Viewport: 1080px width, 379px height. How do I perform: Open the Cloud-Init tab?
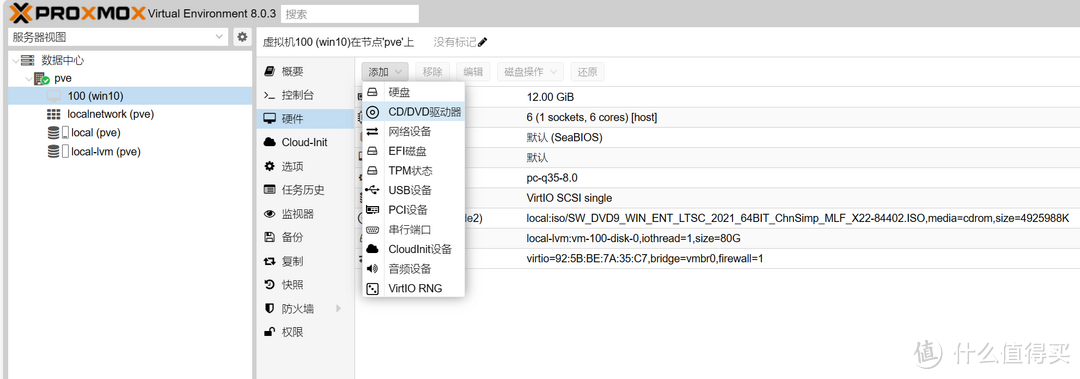(x=306, y=143)
